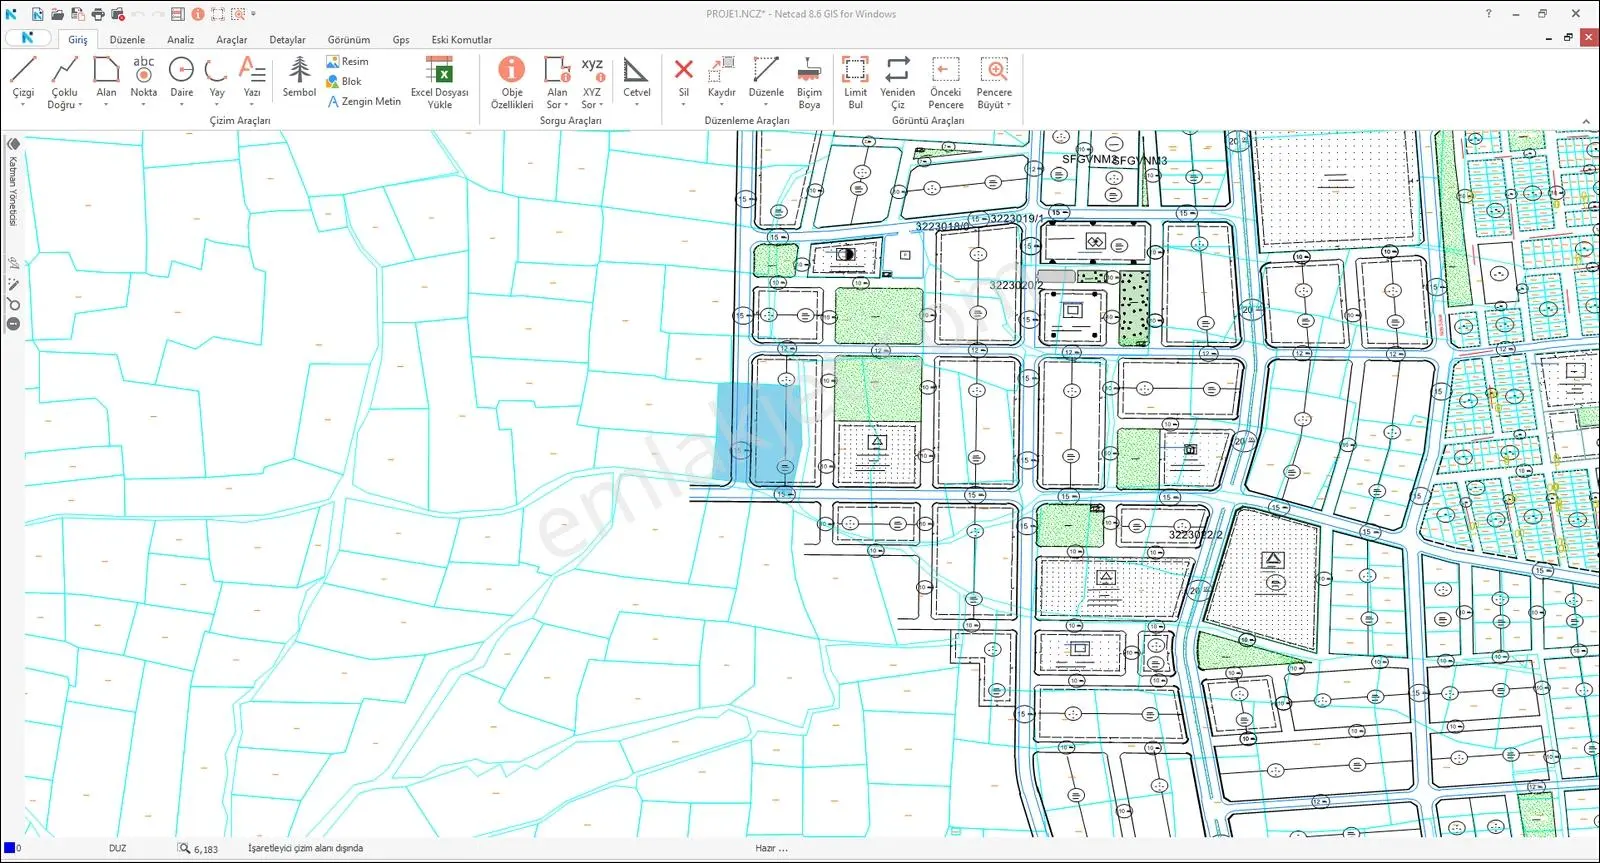1600x863 pixels.
Task: Open the Analiz ribbon tab
Action: pos(180,40)
